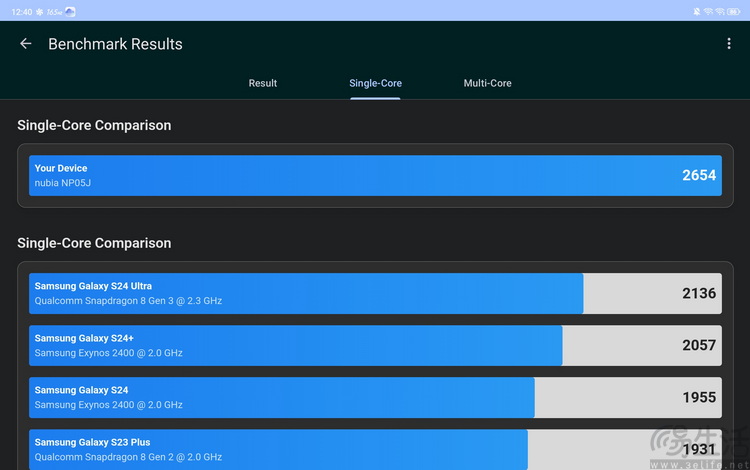Select the Single-Core tab
750x470 pixels.
click(375, 83)
